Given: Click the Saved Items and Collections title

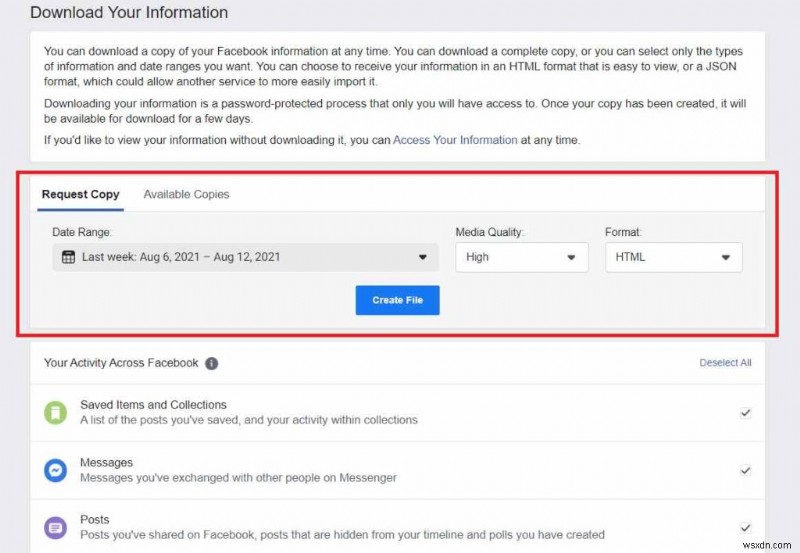Looking at the screenshot, I should coord(153,405).
